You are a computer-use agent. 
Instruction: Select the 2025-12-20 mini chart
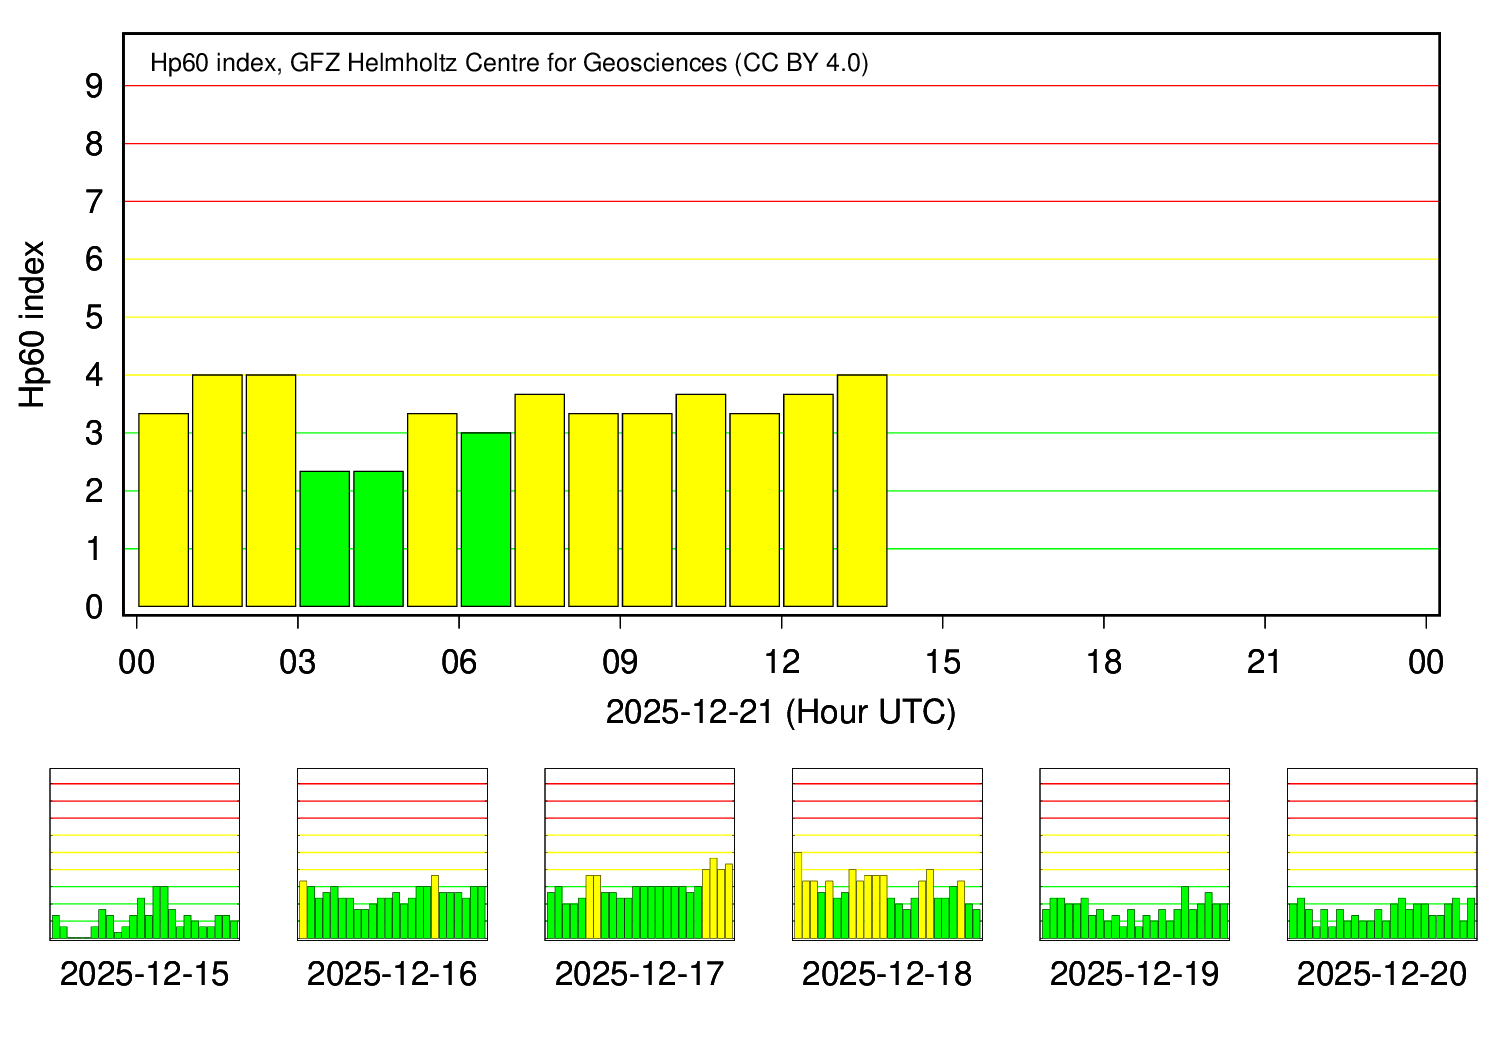click(1382, 854)
